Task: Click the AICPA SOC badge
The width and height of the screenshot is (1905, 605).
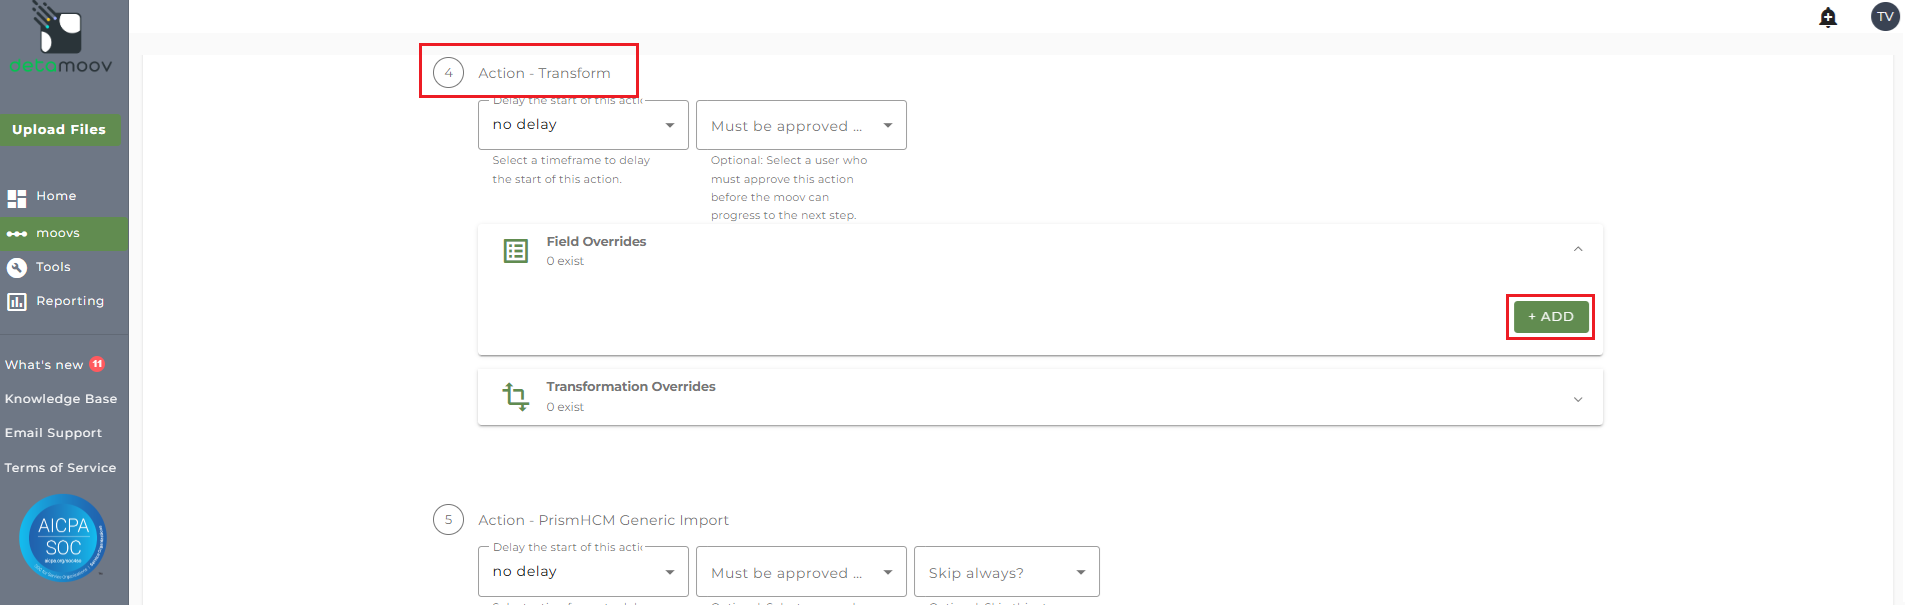Action: point(63,538)
